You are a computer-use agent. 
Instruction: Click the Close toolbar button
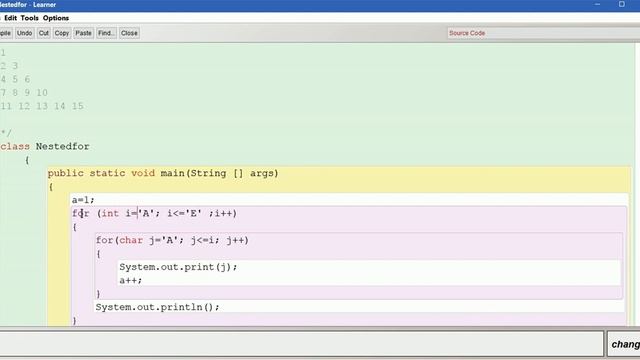pos(129,33)
